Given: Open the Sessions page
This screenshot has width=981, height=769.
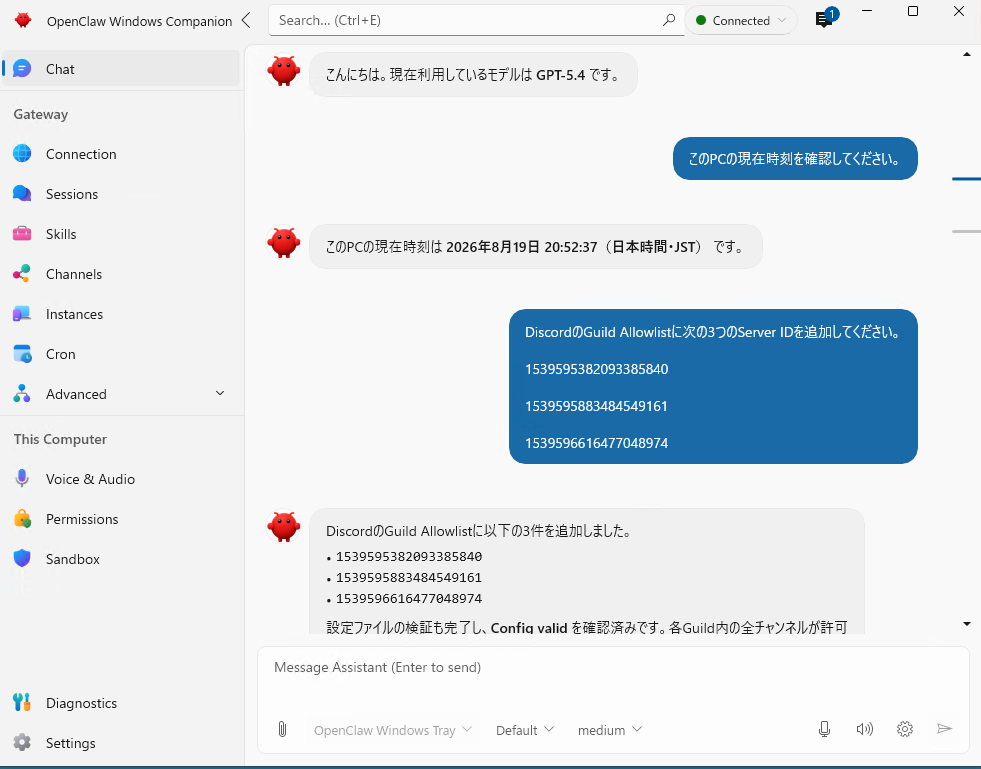Looking at the screenshot, I should [121, 194].
